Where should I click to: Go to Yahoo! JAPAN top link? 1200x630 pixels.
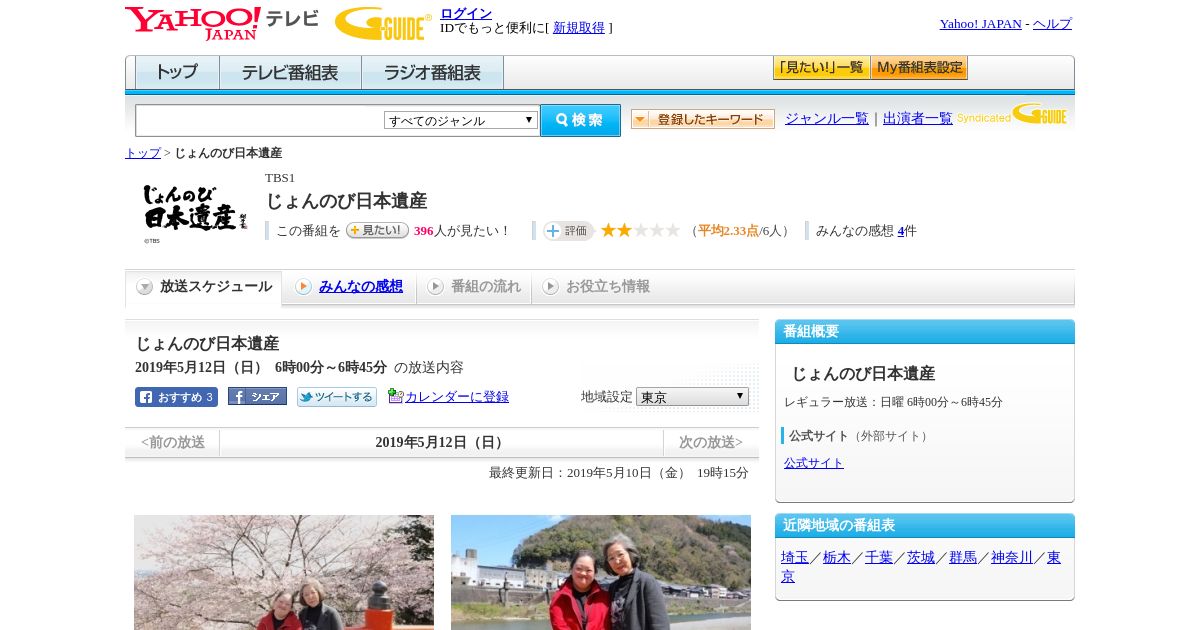coord(980,24)
